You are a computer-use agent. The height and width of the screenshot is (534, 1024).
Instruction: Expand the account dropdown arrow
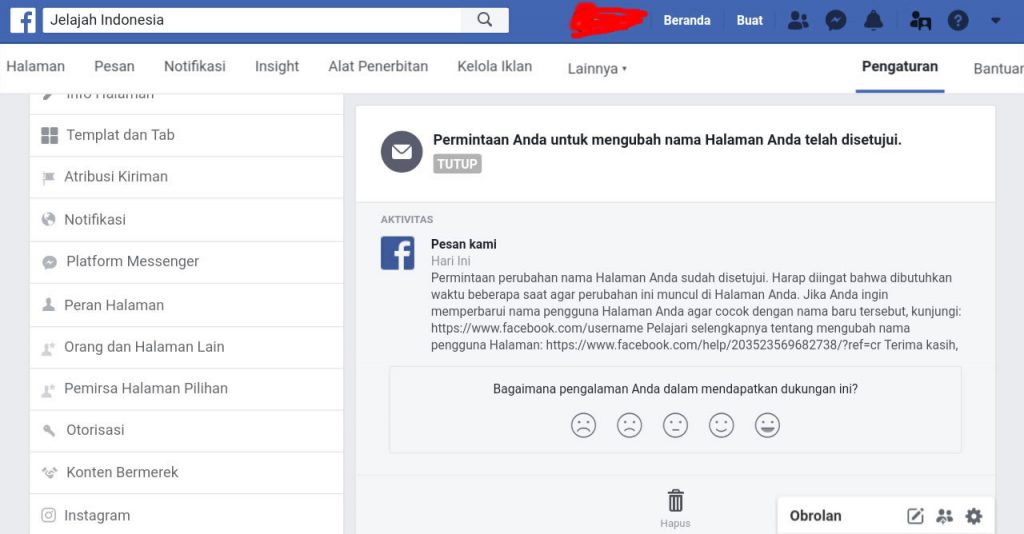(x=995, y=20)
